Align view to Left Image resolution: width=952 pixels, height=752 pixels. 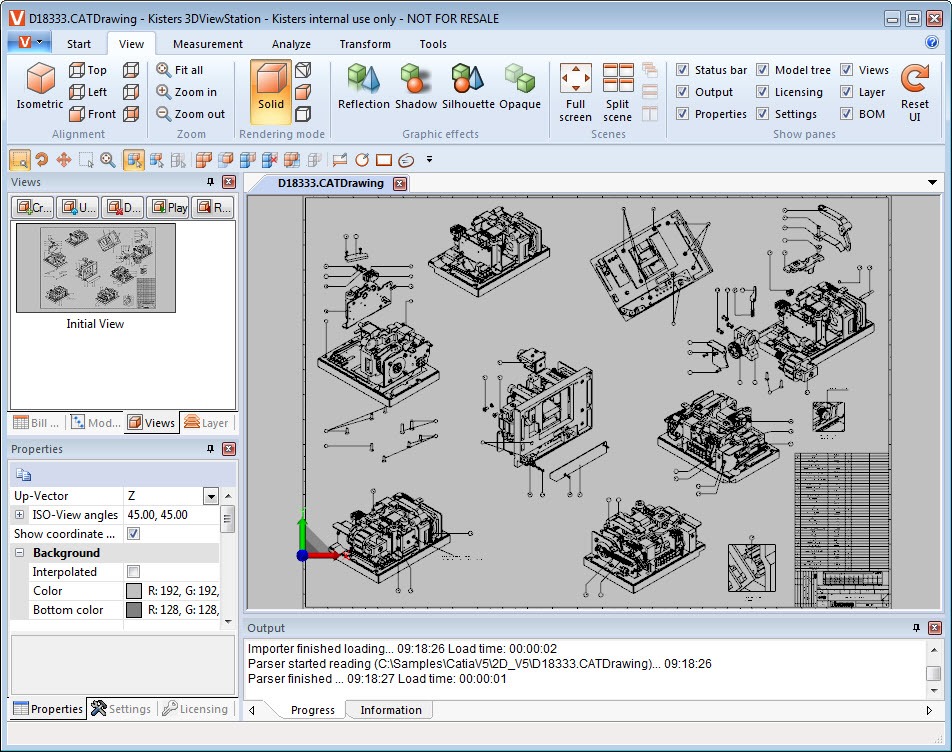pos(88,92)
